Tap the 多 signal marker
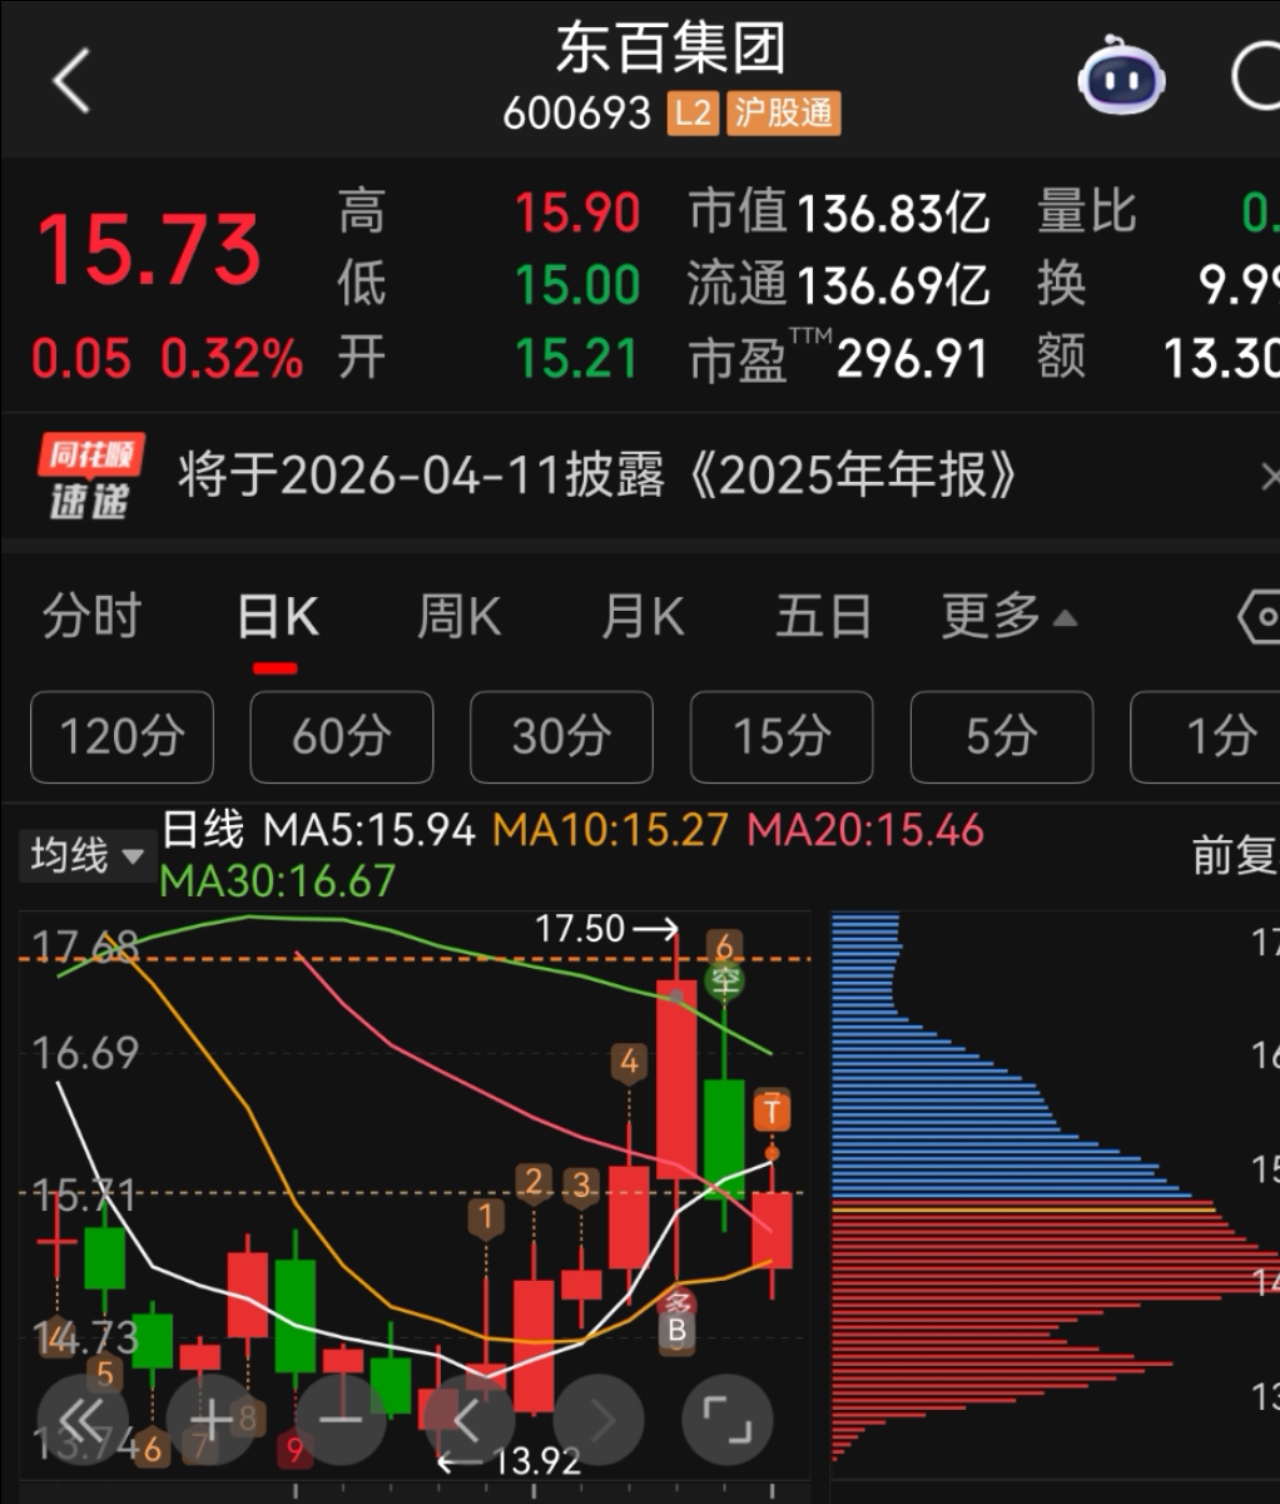Viewport: 1280px width, 1504px height. [x=678, y=1302]
